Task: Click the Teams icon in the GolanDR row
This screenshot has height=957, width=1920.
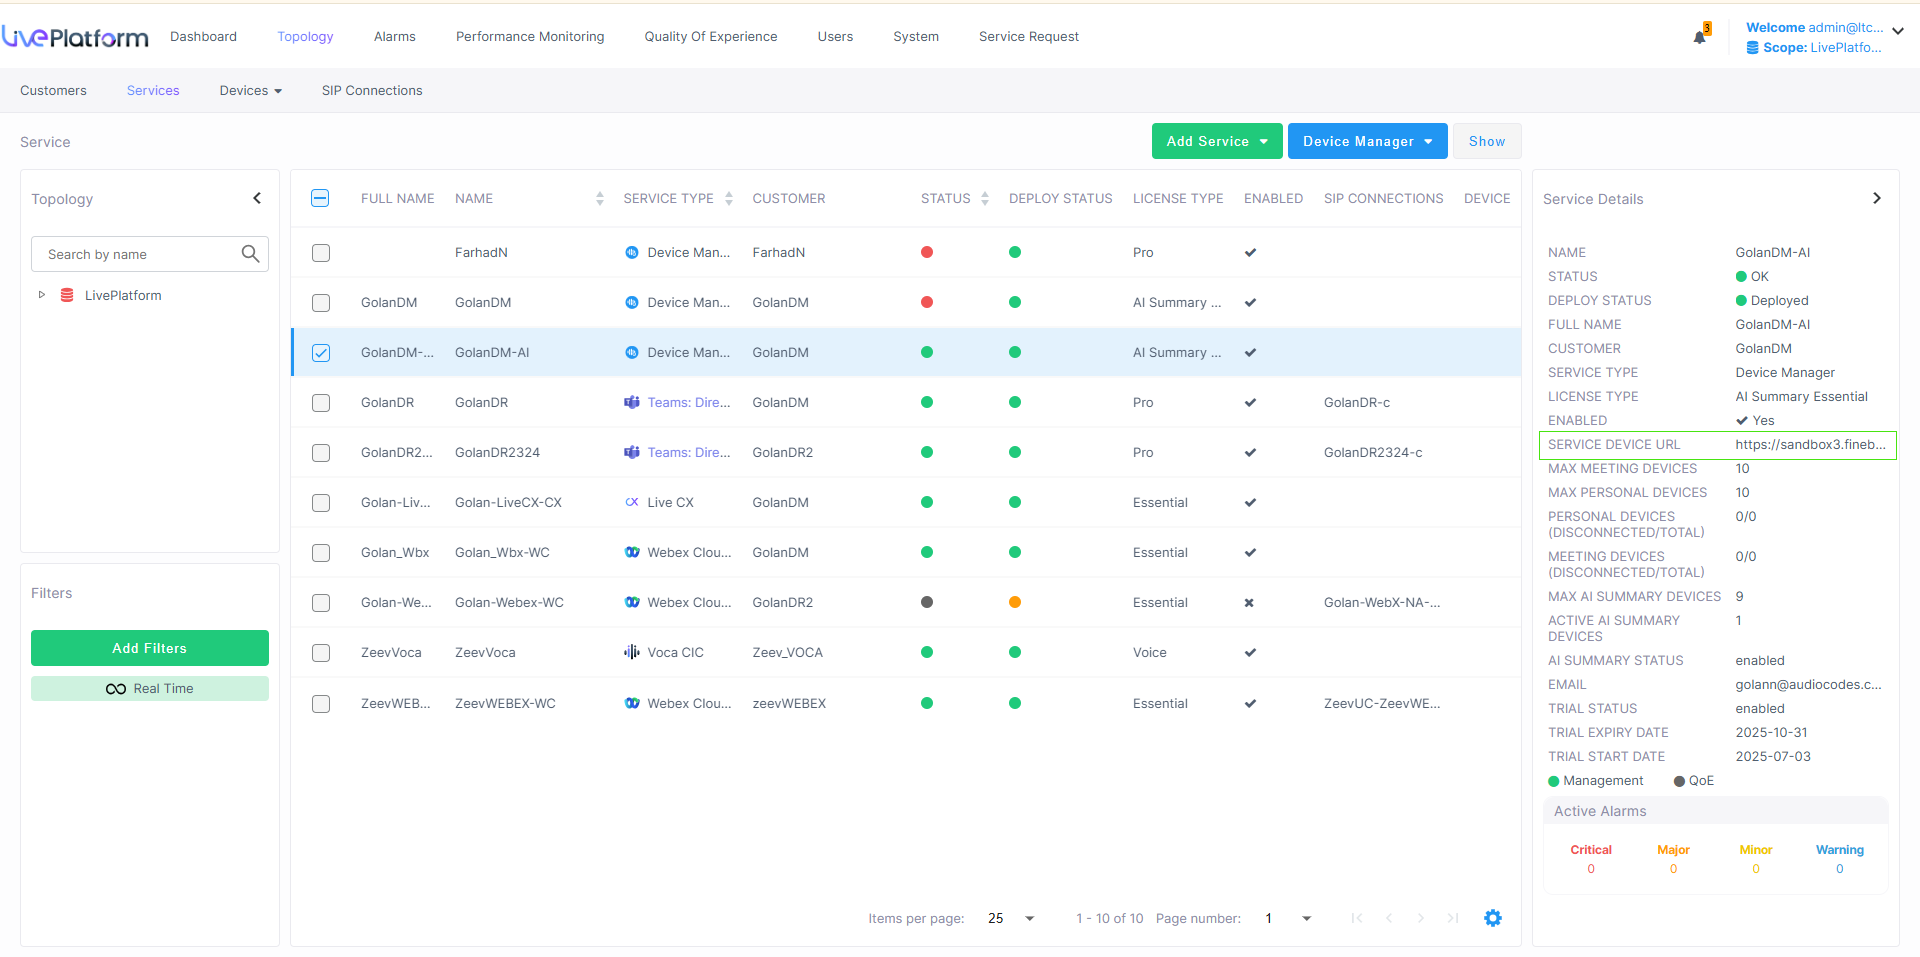Action: [632, 402]
